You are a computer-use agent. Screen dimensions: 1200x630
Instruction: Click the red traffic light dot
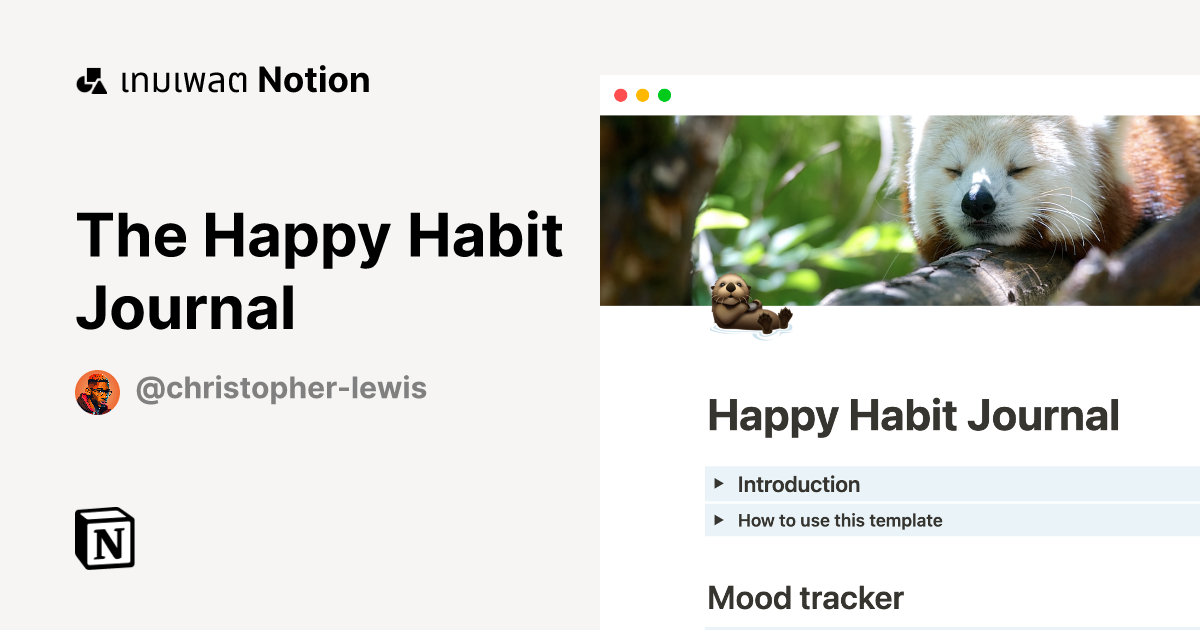click(622, 95)
